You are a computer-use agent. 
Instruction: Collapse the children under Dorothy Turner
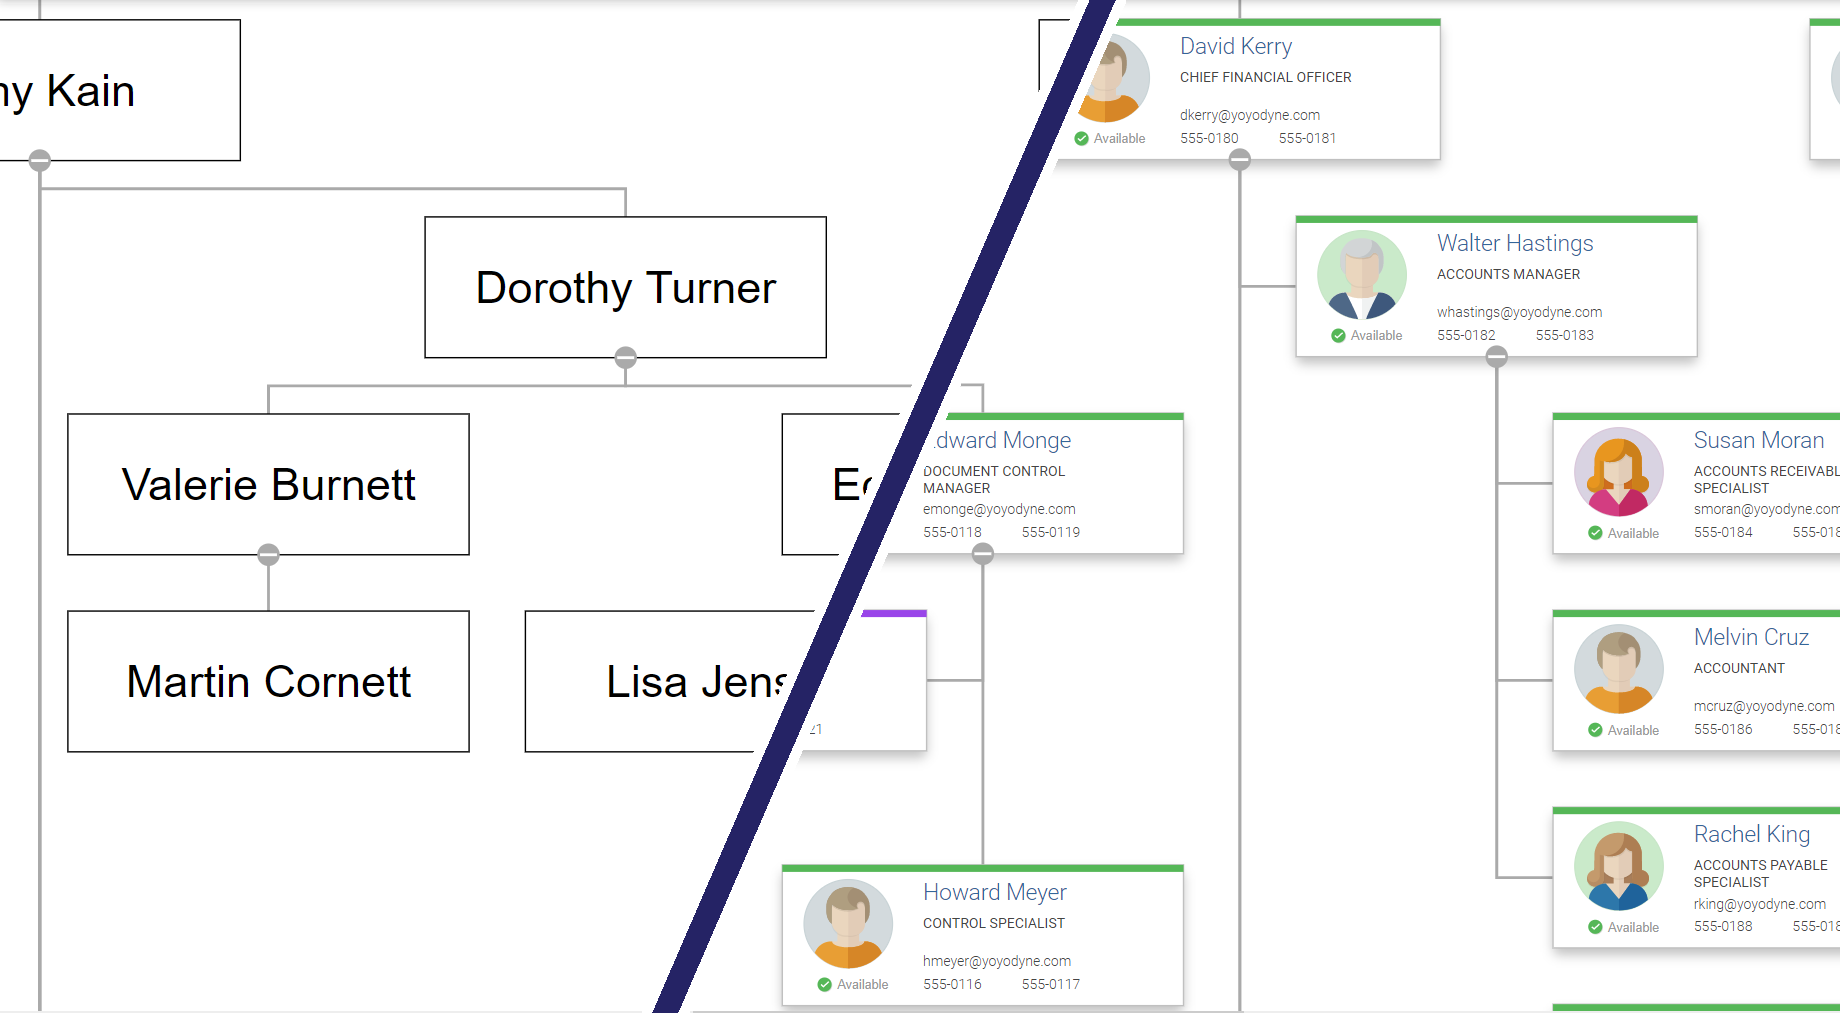626,357
